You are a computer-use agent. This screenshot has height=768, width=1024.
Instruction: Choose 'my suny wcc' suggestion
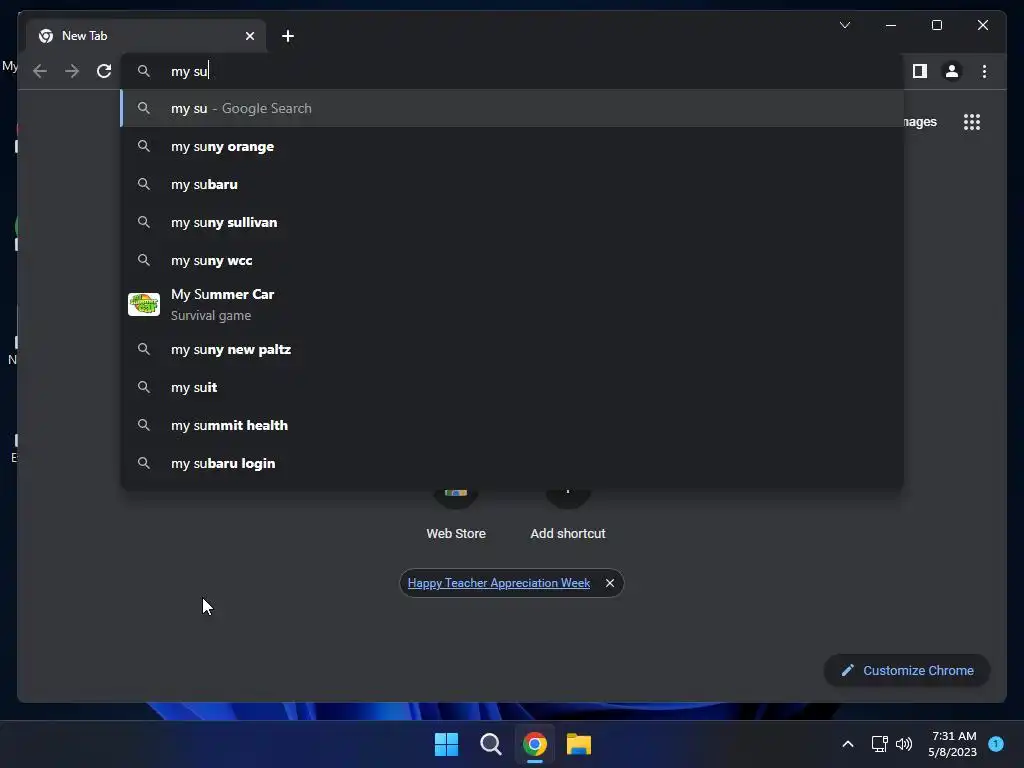point(512,260)
